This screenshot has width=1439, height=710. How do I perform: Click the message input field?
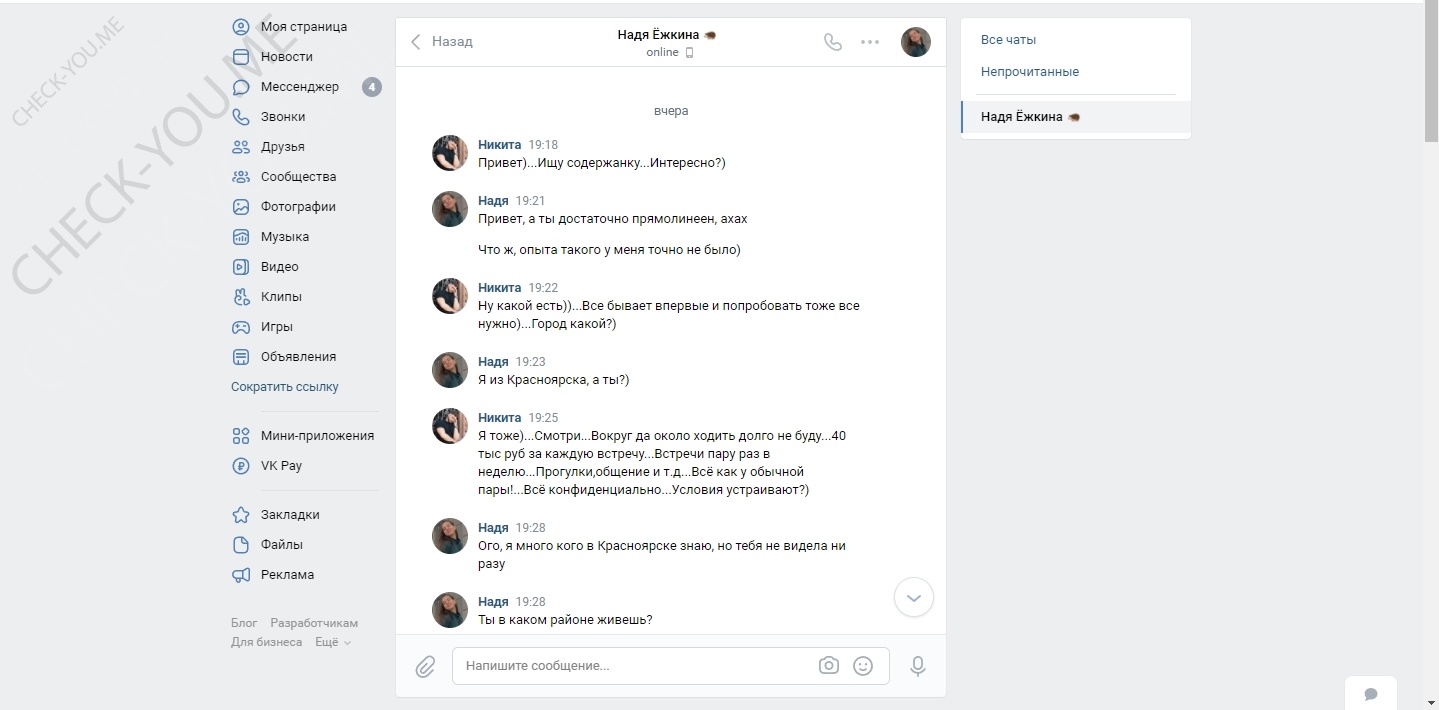tap(635, 666)
